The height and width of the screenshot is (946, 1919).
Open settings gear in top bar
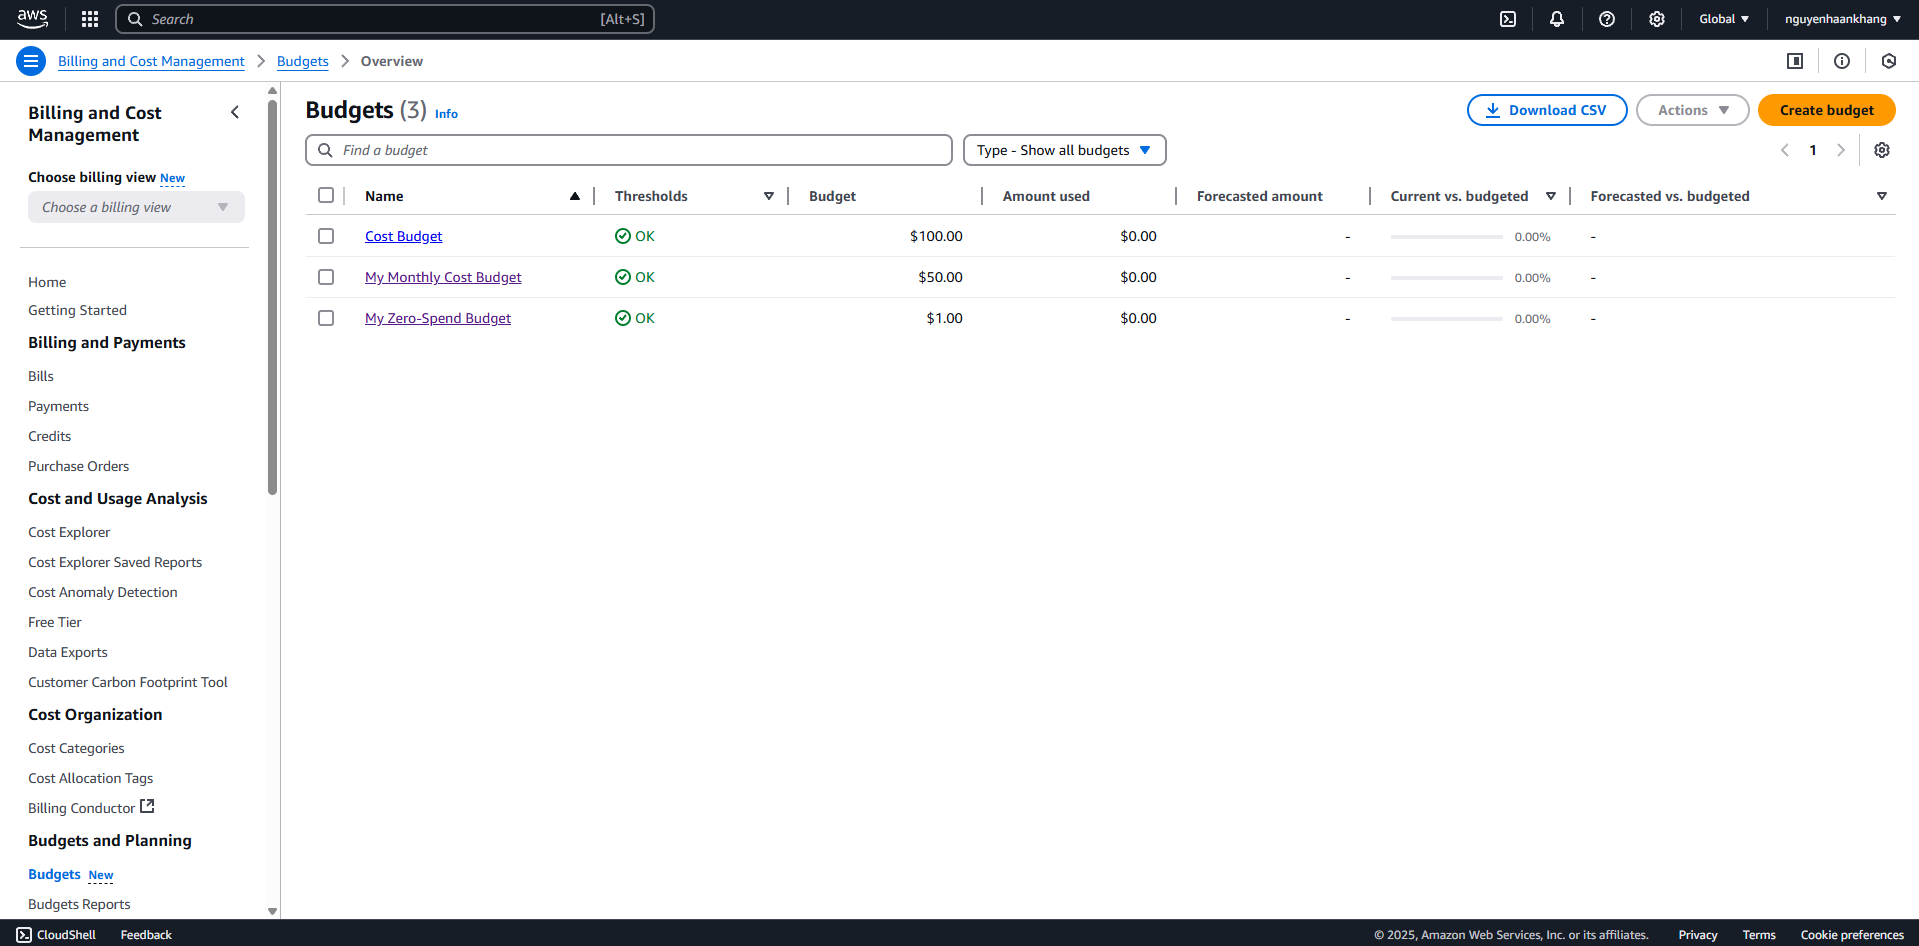[x=1657, y=19]
